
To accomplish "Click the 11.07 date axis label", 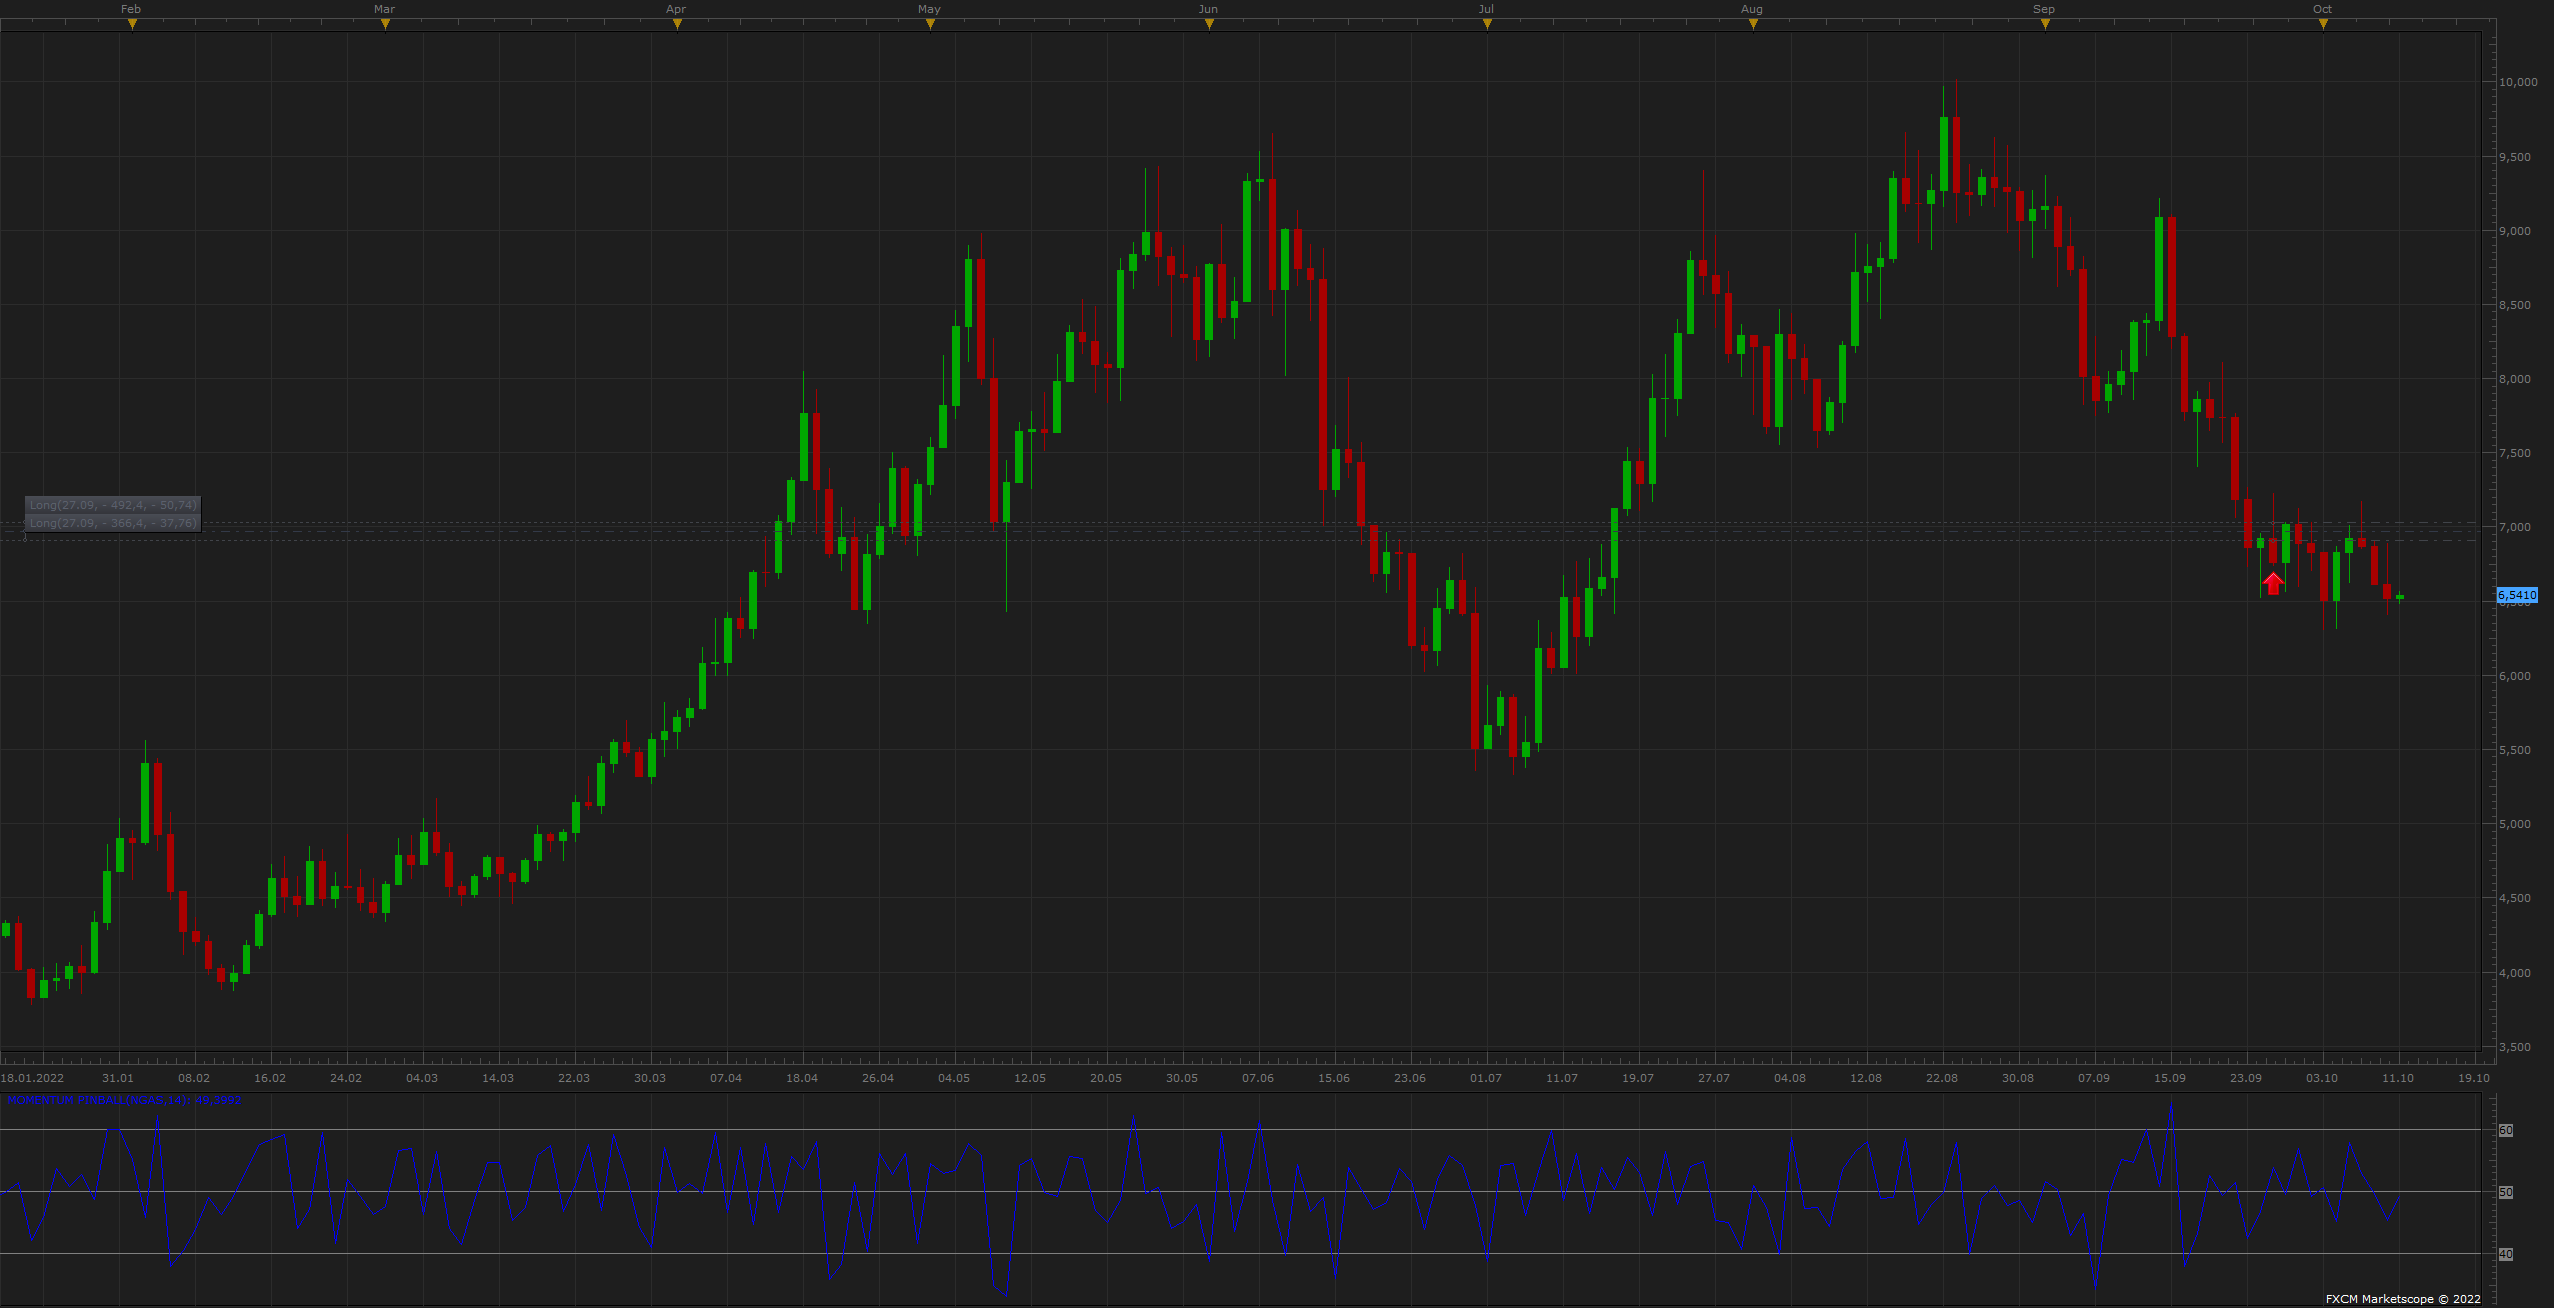I will point(1562,1078).
